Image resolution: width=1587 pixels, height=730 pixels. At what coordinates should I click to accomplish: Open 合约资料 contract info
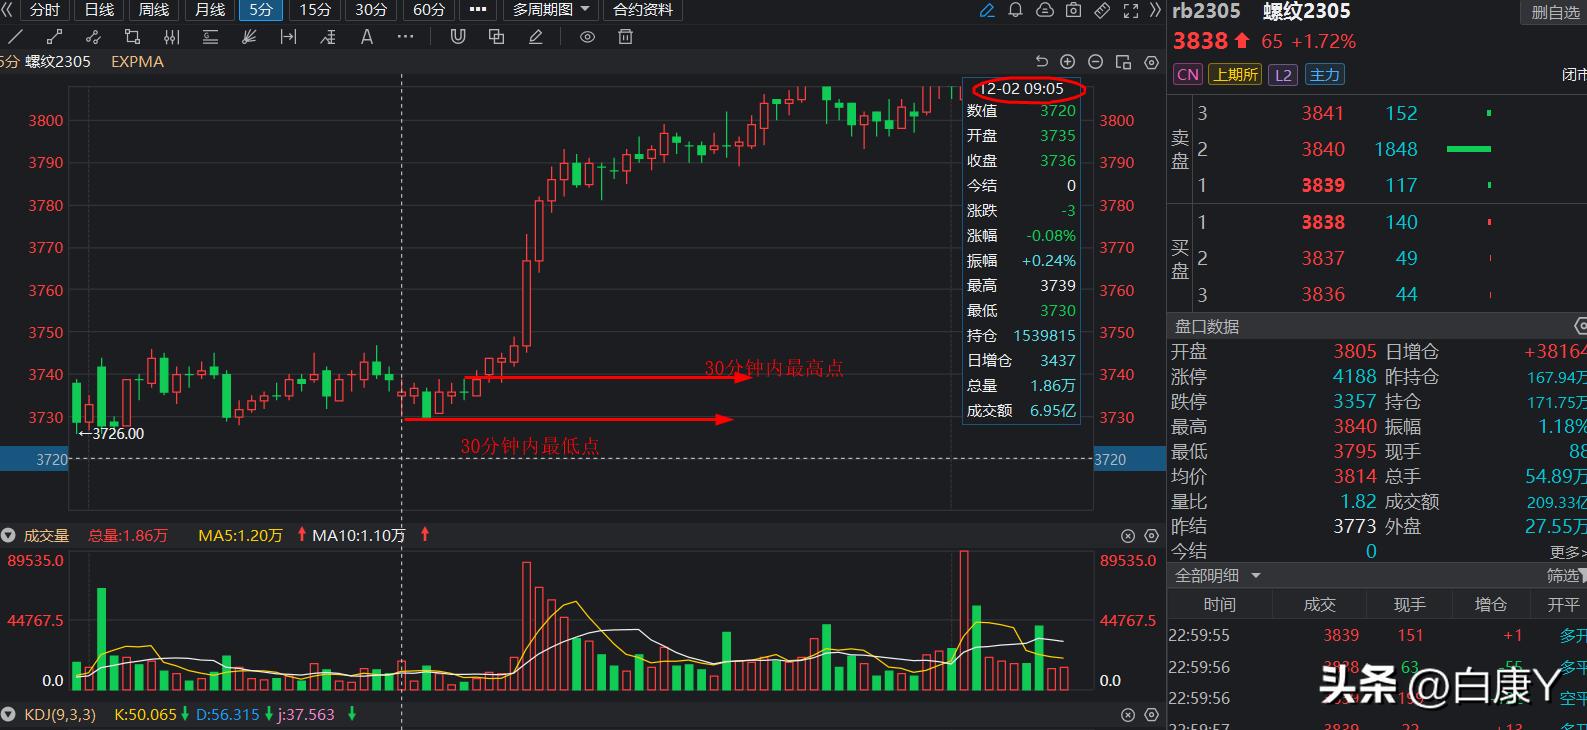click(x=642, y=10)
